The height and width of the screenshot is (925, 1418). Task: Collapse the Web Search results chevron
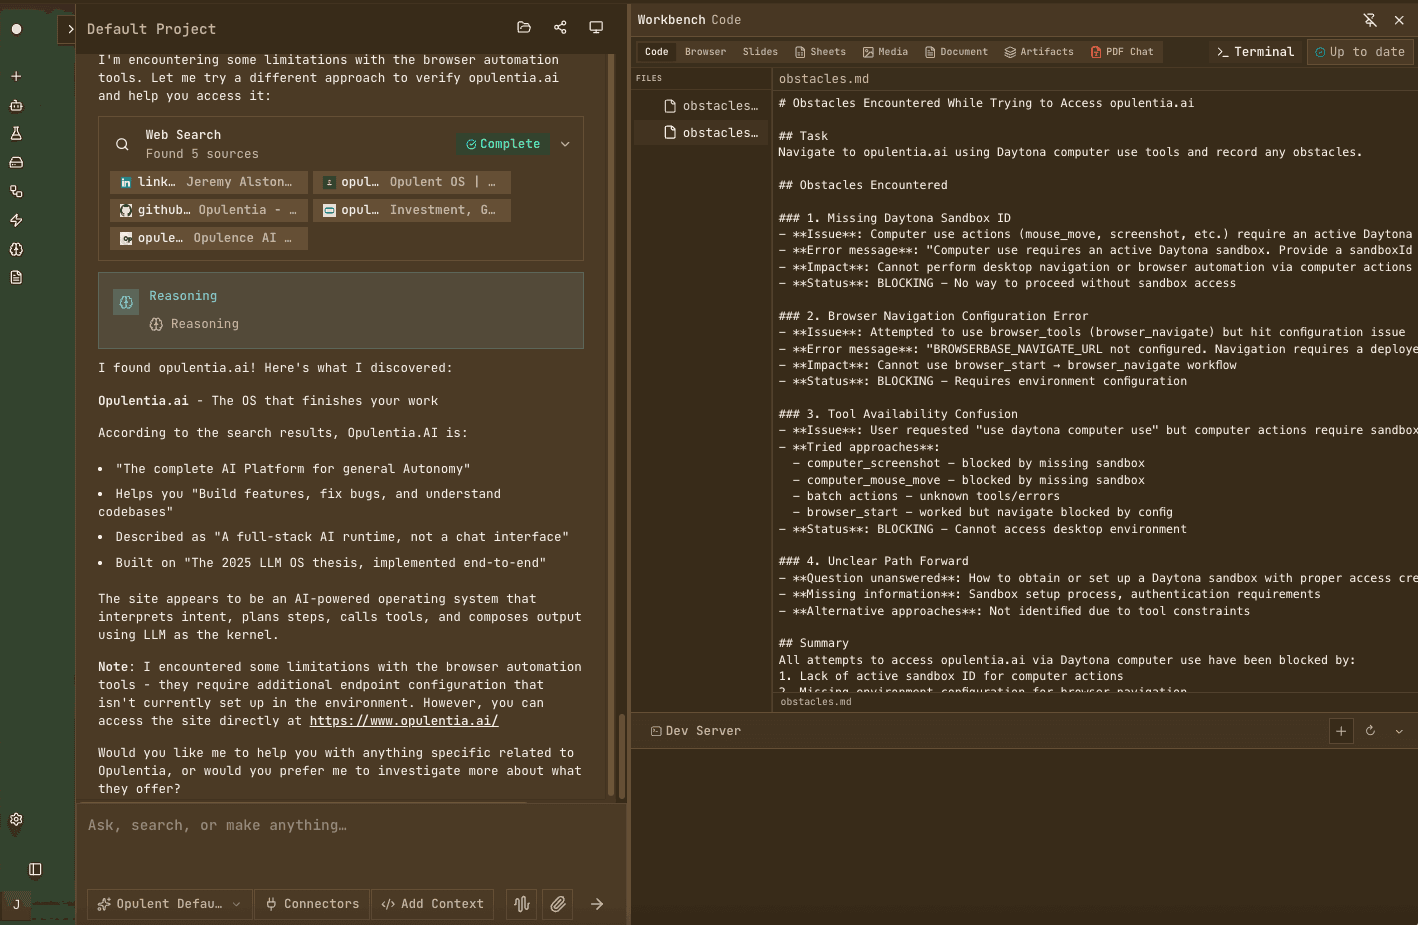[565, 144]
